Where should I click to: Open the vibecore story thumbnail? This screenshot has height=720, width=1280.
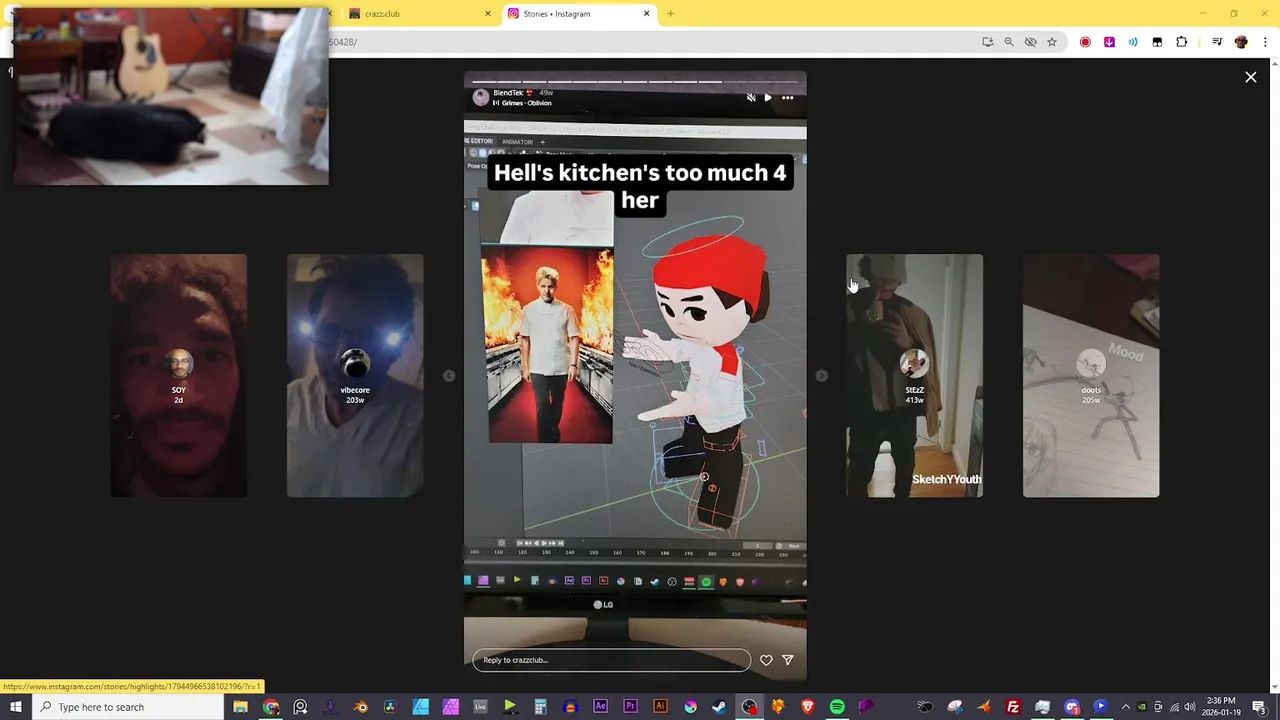(355, 376)
